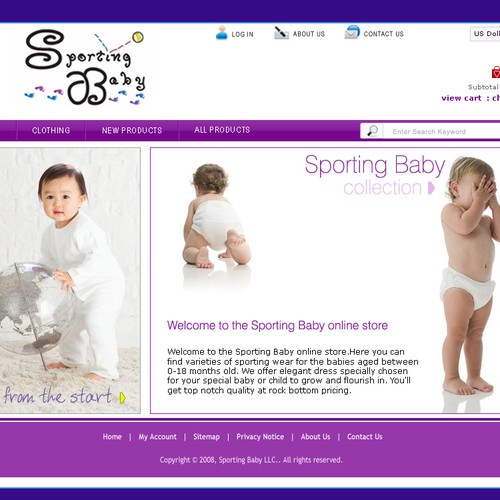Click the collection arrow icon
This screenshot has height=500, width=500.
431,188
